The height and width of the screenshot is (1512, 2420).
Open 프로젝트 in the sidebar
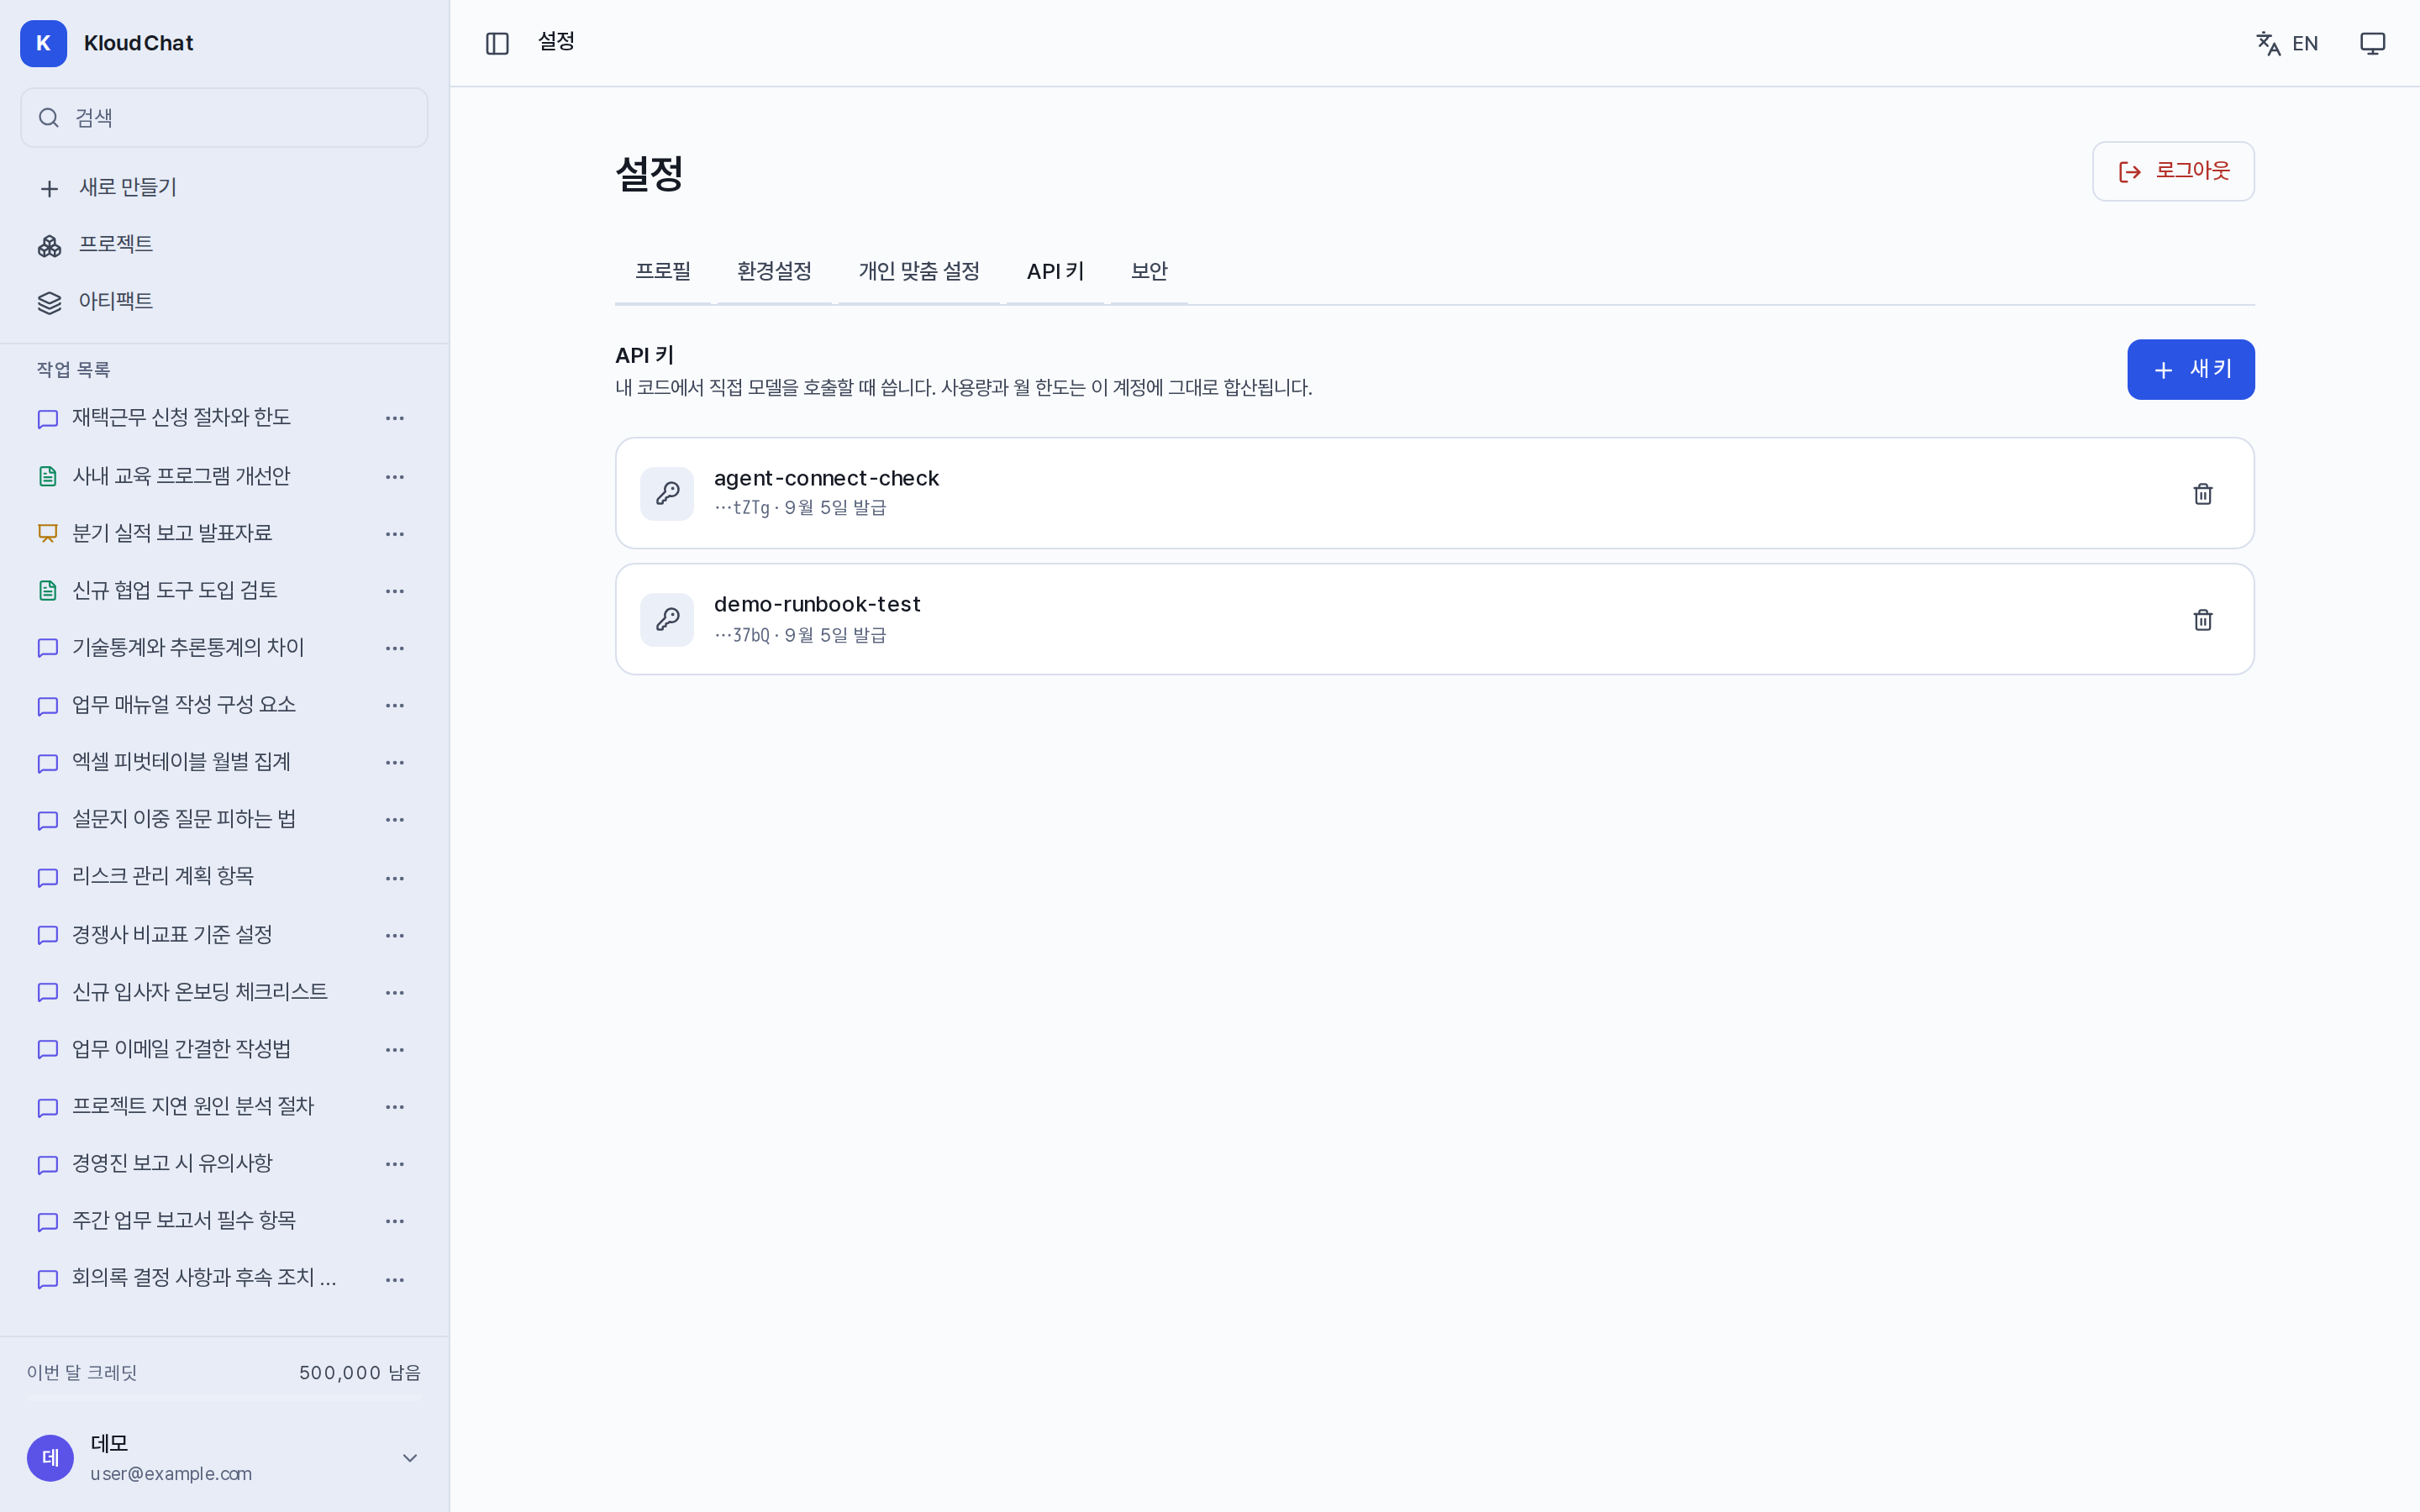tap(224, 245)
